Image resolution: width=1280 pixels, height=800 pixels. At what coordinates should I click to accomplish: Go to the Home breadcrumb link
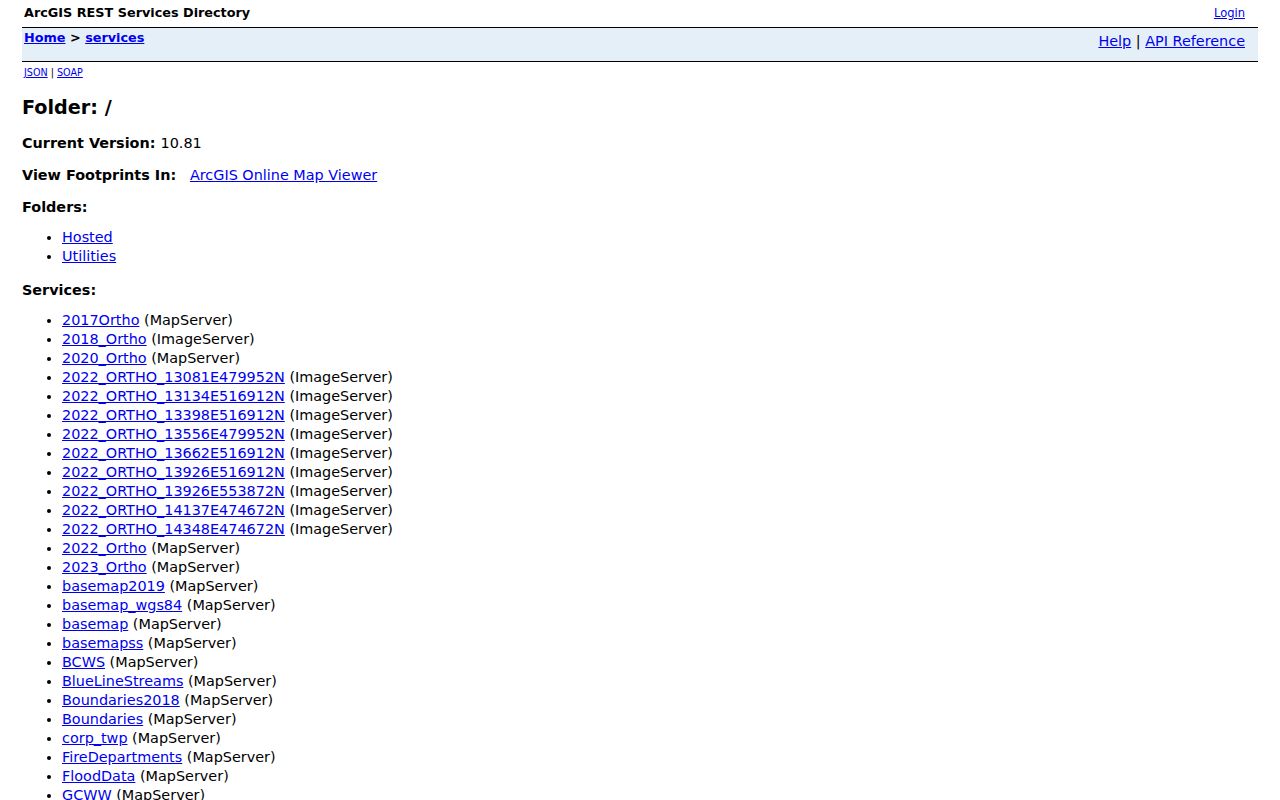44,38
